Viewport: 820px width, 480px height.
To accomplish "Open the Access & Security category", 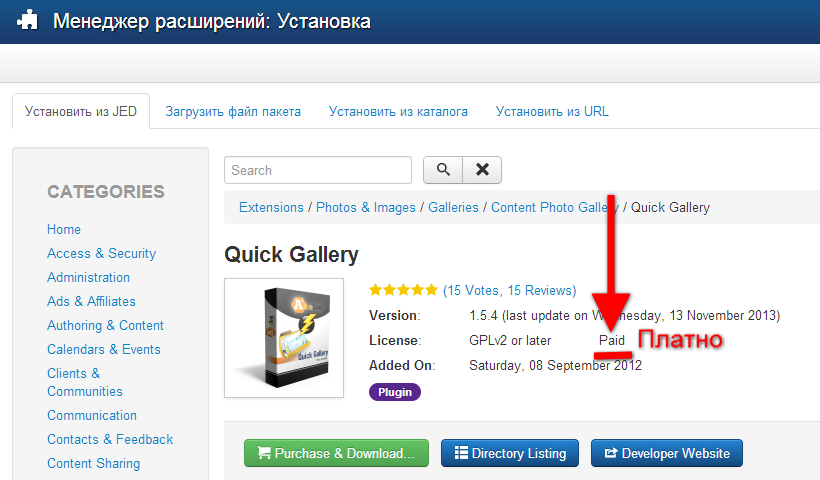I will (x=101, y=254).
